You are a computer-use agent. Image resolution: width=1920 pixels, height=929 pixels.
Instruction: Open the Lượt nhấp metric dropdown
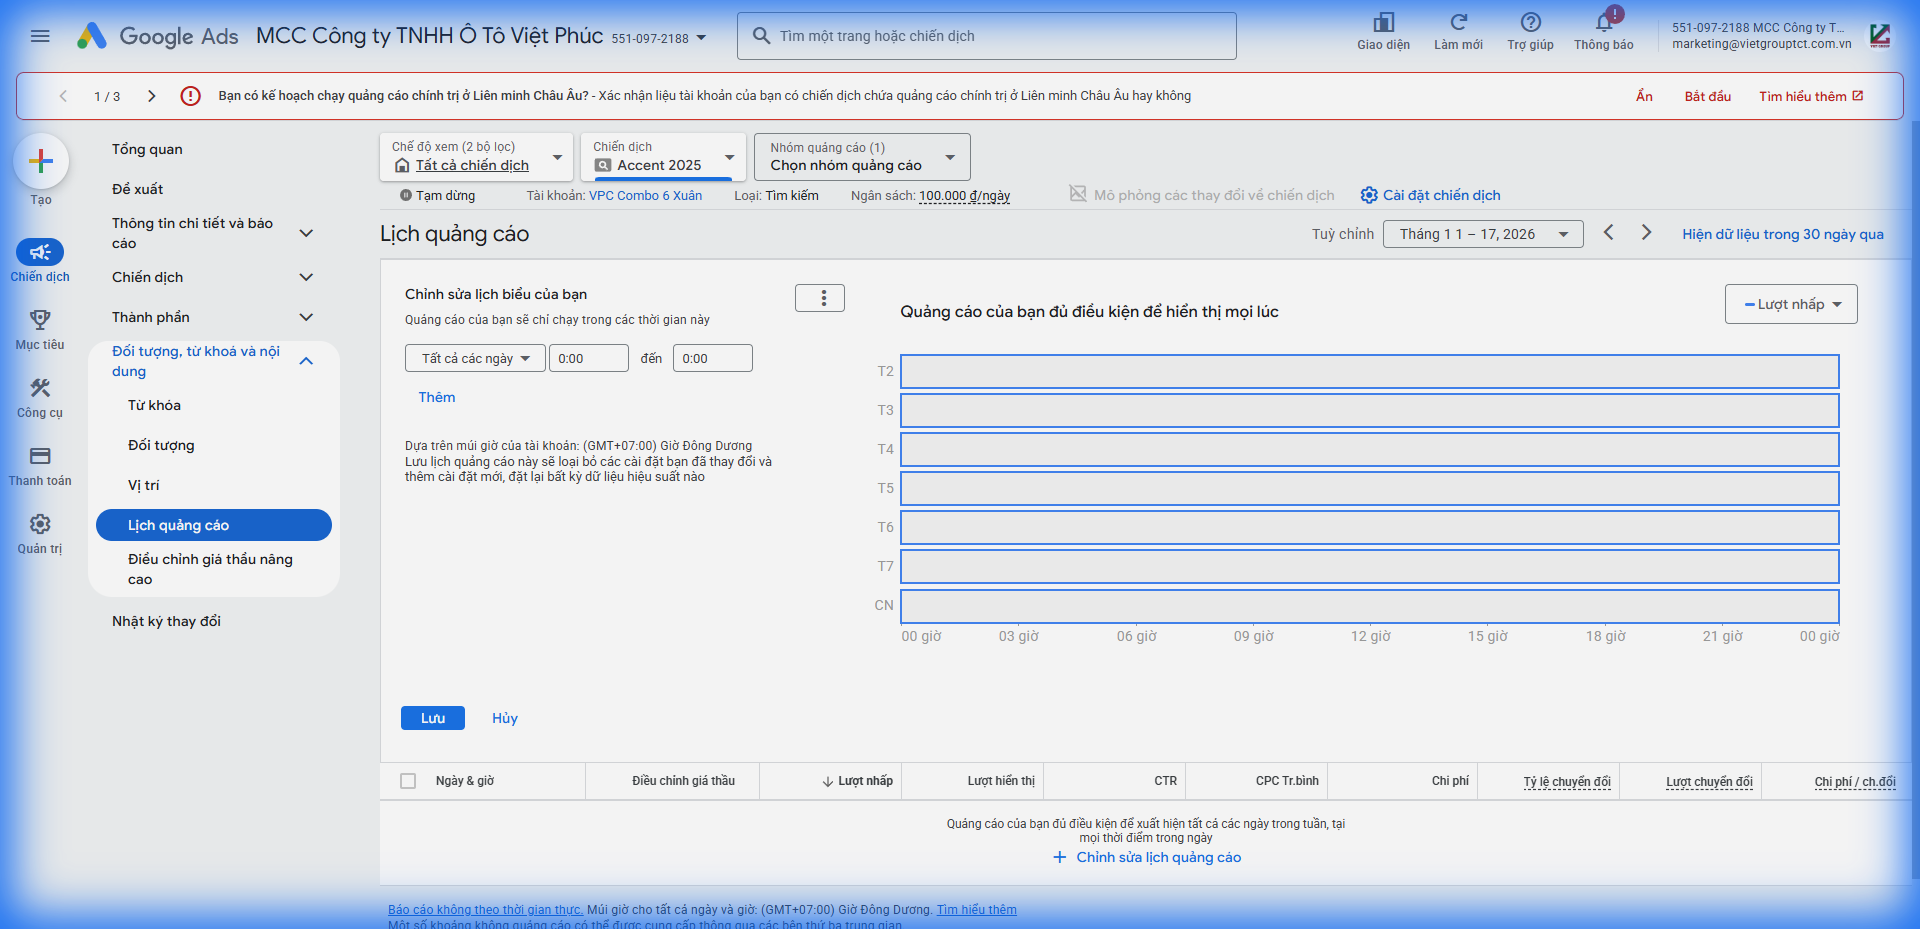pos(1790,304)
